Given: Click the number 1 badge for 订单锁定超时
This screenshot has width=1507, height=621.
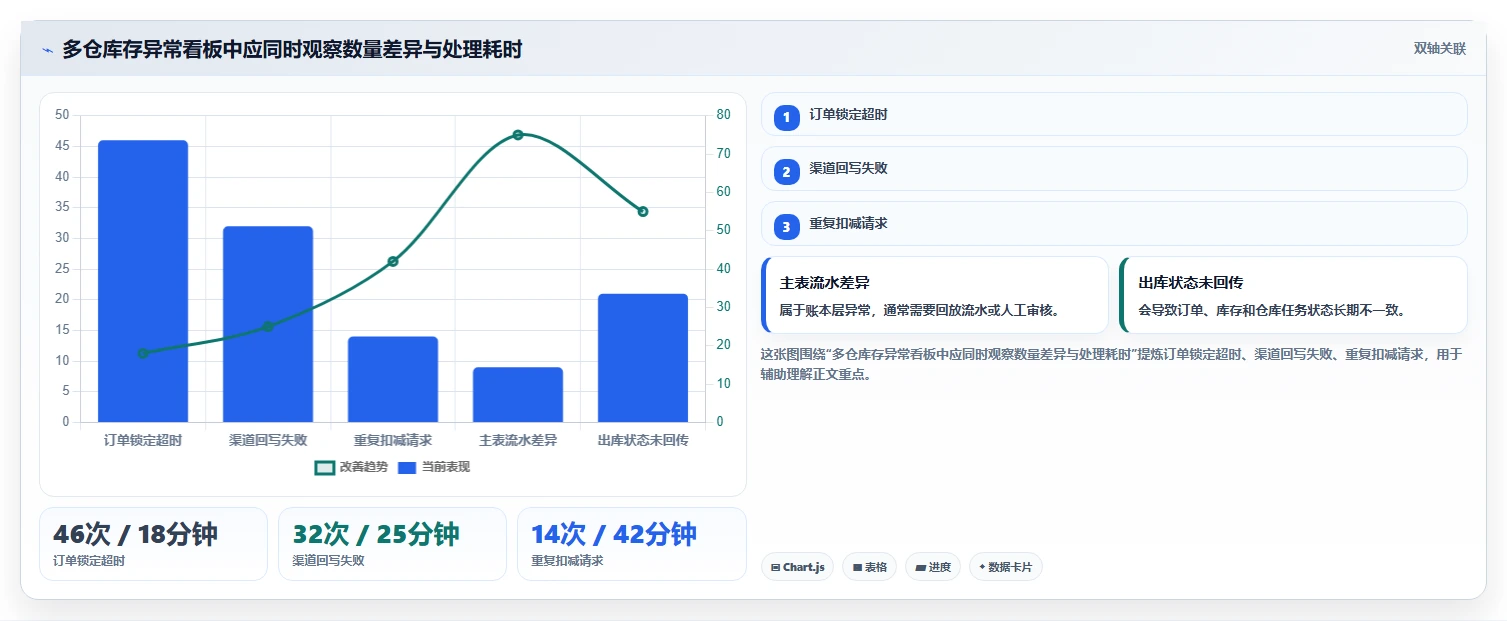Looking at the screenshot, I should pyautogui.click(x=786, y=117).
